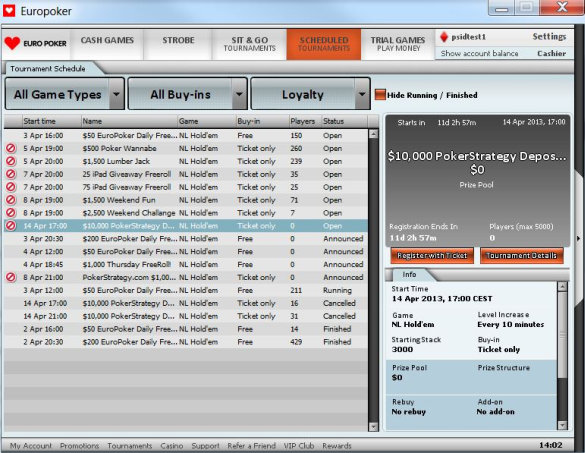Click Show account balance
This screenshot has width=585, height=453.
(479, 53)
